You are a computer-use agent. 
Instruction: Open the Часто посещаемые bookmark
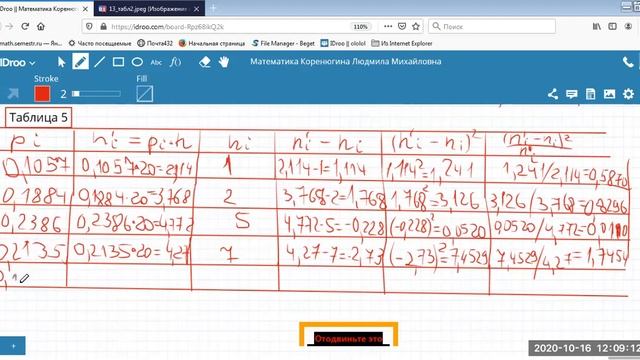(100, 43)
